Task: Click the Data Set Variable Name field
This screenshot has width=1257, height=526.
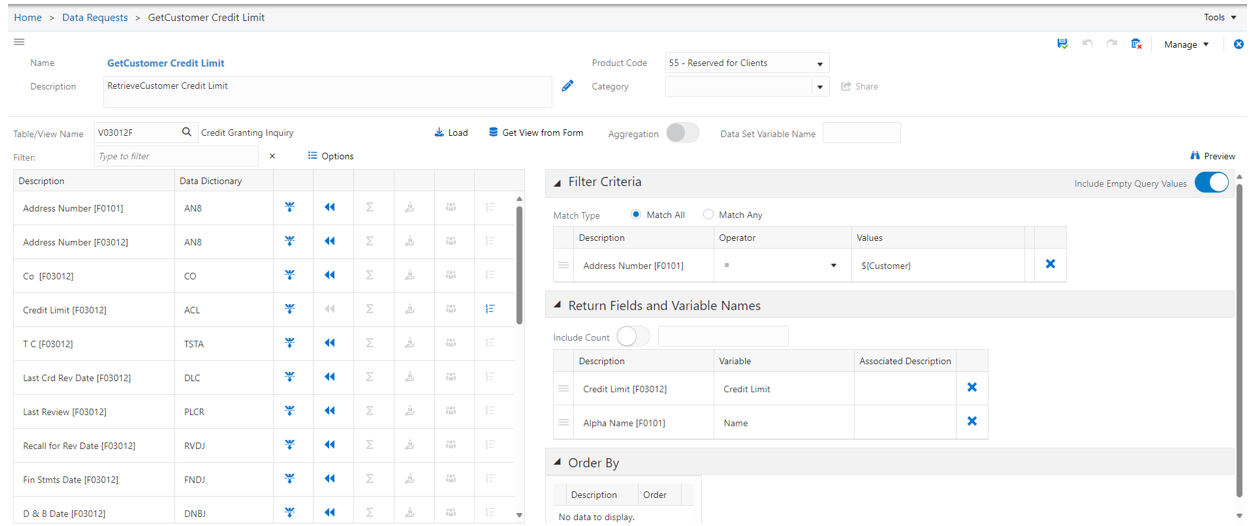Action: click(x=862, y=133)
